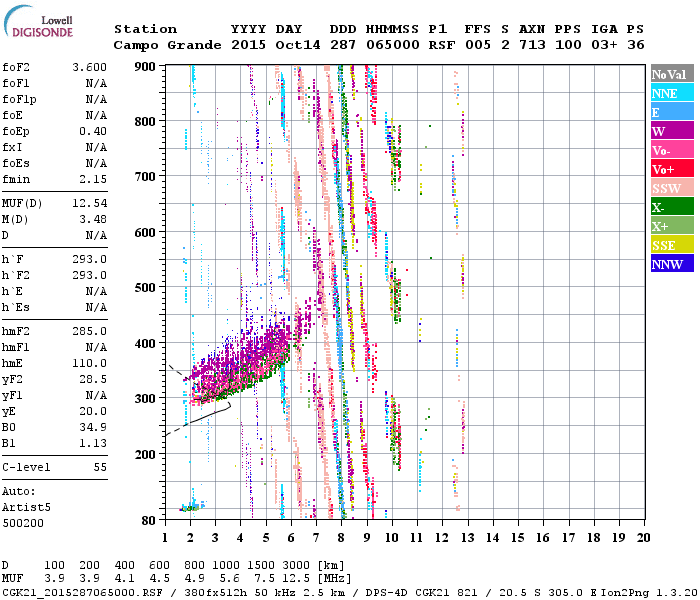Click the AXN value 713
700x600 pixels.
[532, 45]
